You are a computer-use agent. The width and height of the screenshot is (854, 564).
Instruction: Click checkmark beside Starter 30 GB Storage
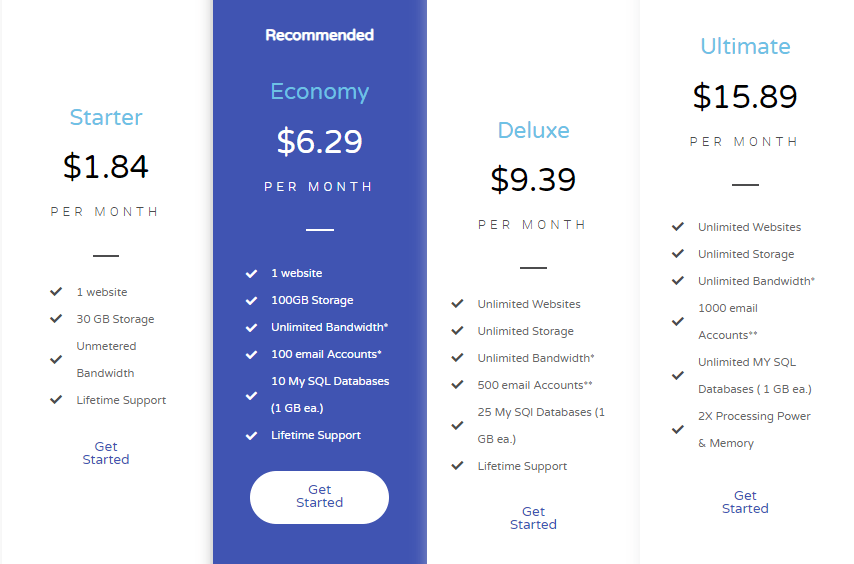click(56, 318)
